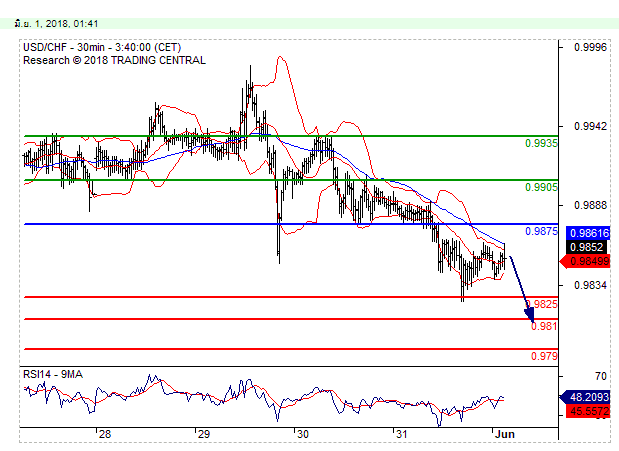
Task: Click the price axis value 0.9996
Action: point(590,47)
